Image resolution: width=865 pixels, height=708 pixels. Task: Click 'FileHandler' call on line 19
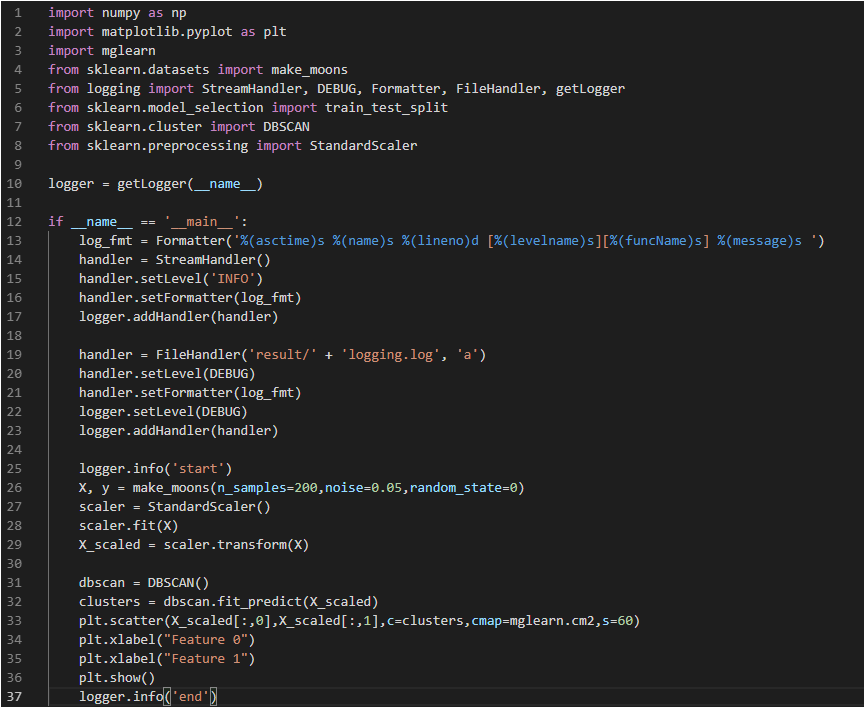198,355
